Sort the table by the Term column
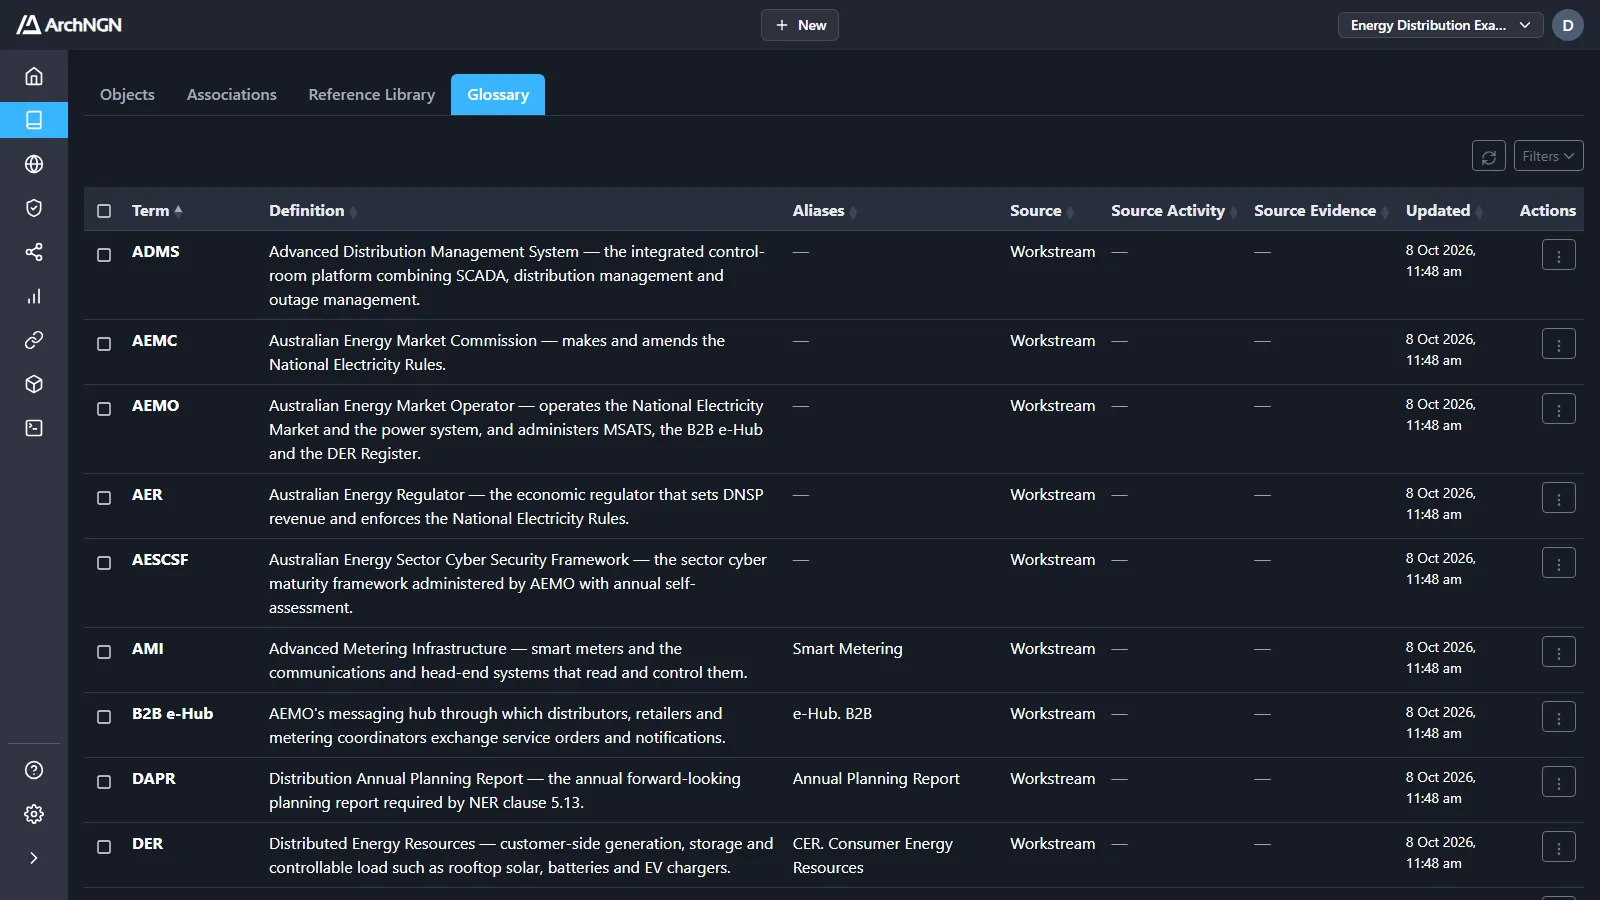This screenshot has height=900, width=1600. pos(157,211)
